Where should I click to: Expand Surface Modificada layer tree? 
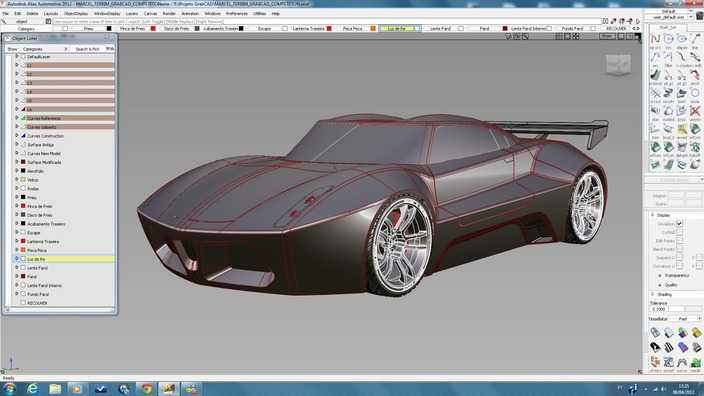point(17,162)
